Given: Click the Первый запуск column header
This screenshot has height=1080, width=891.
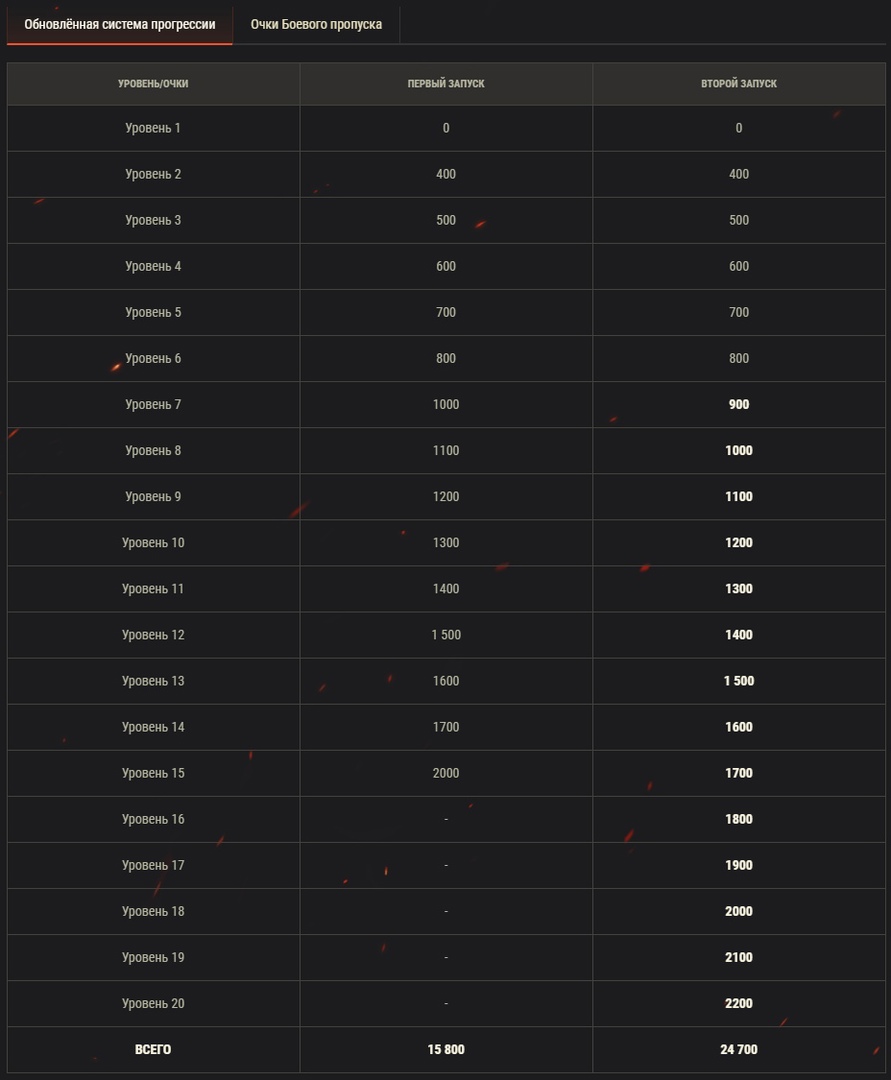Looking at the screenshot, I should [446, 84].
